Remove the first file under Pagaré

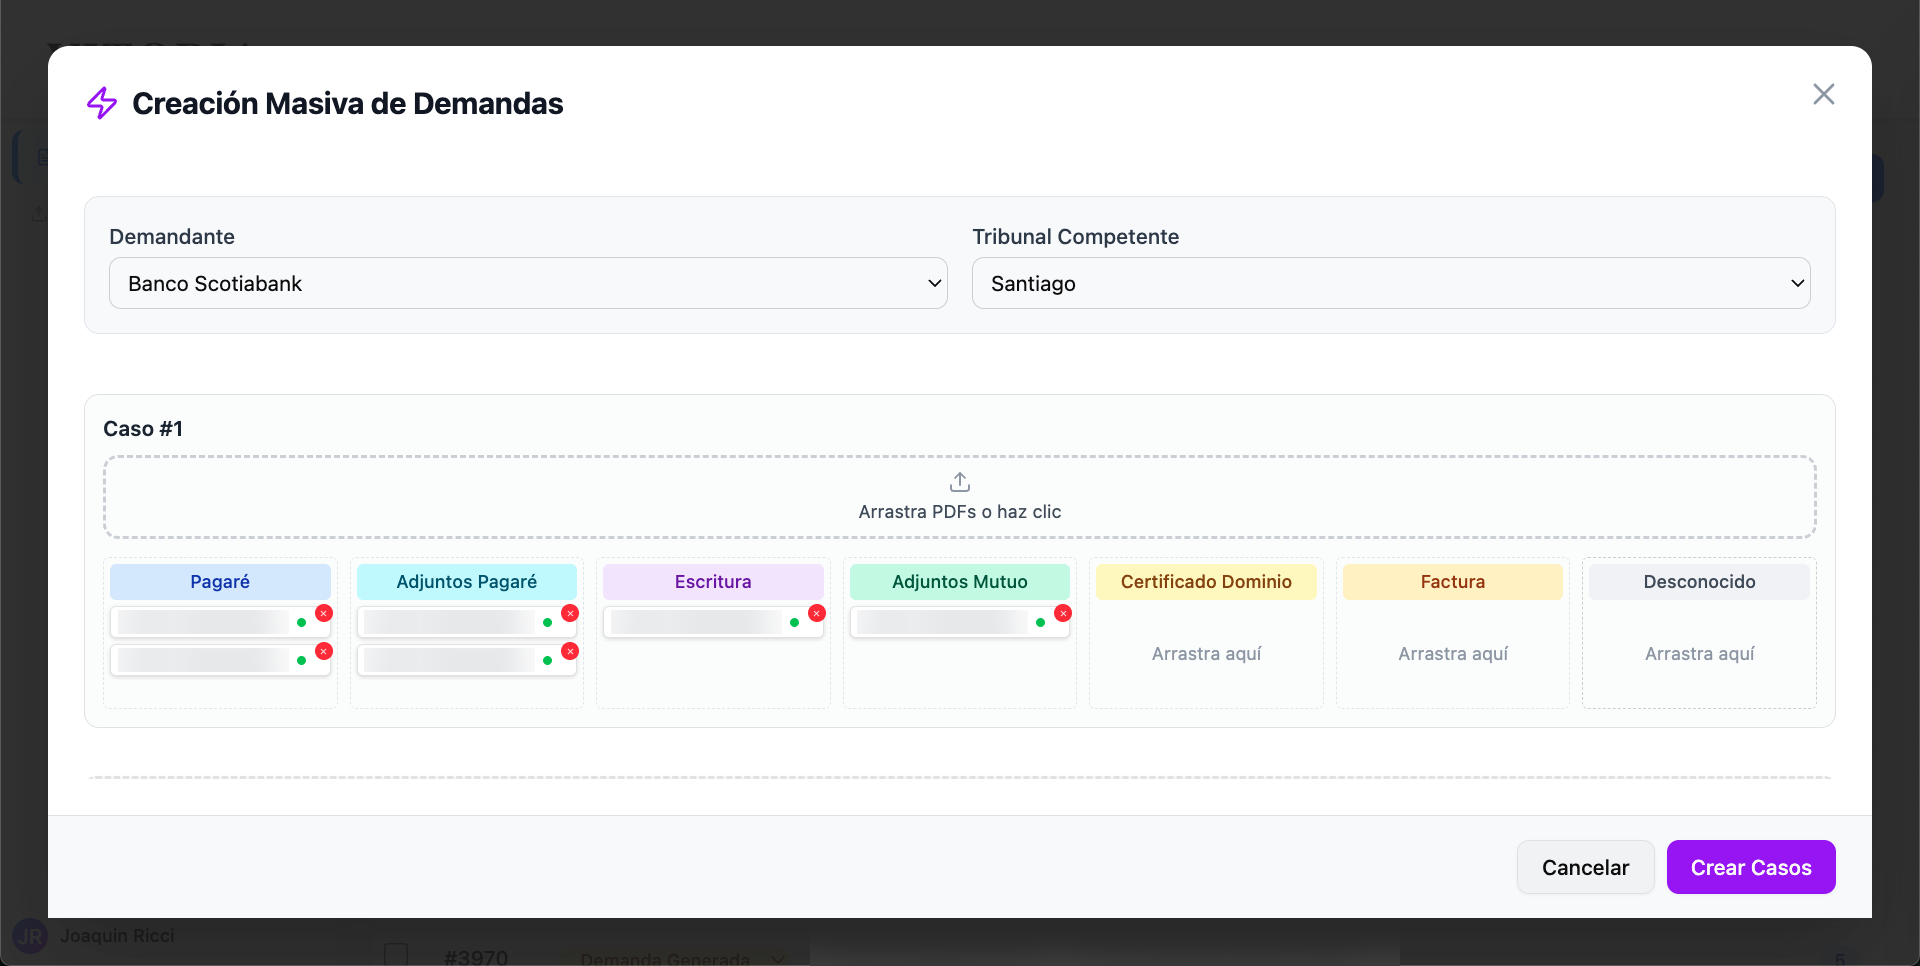pyautogui.click(x=324, y=613)
